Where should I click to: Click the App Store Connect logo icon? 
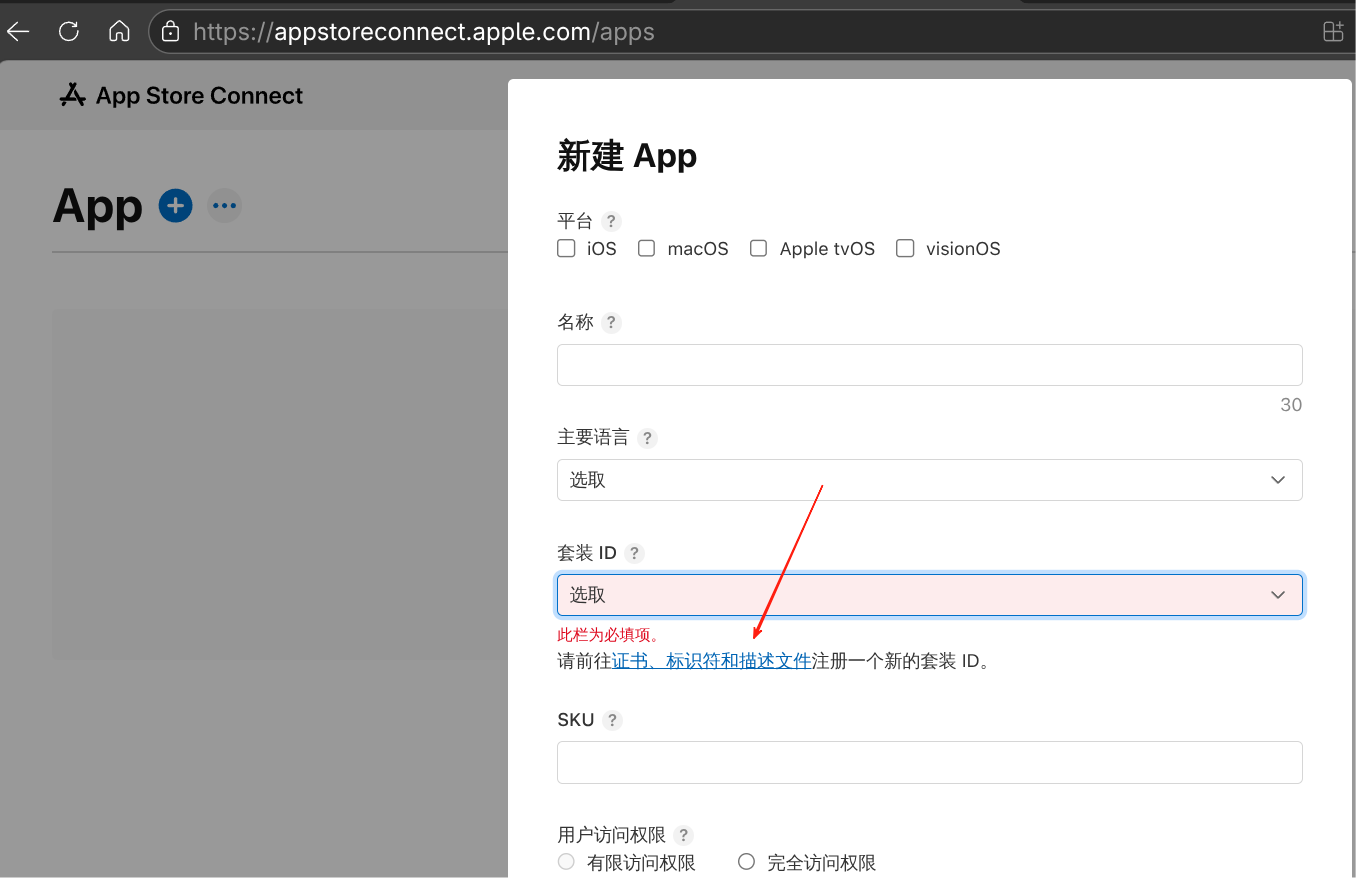tap(72, 95)
